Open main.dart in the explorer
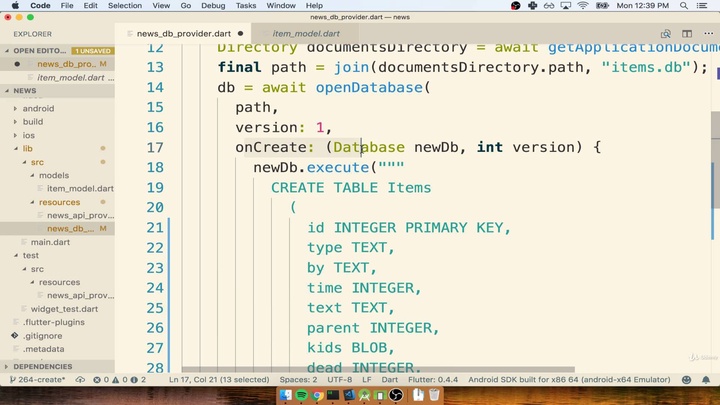This screenshot has height=405, width=720. (x=49, y=242)
